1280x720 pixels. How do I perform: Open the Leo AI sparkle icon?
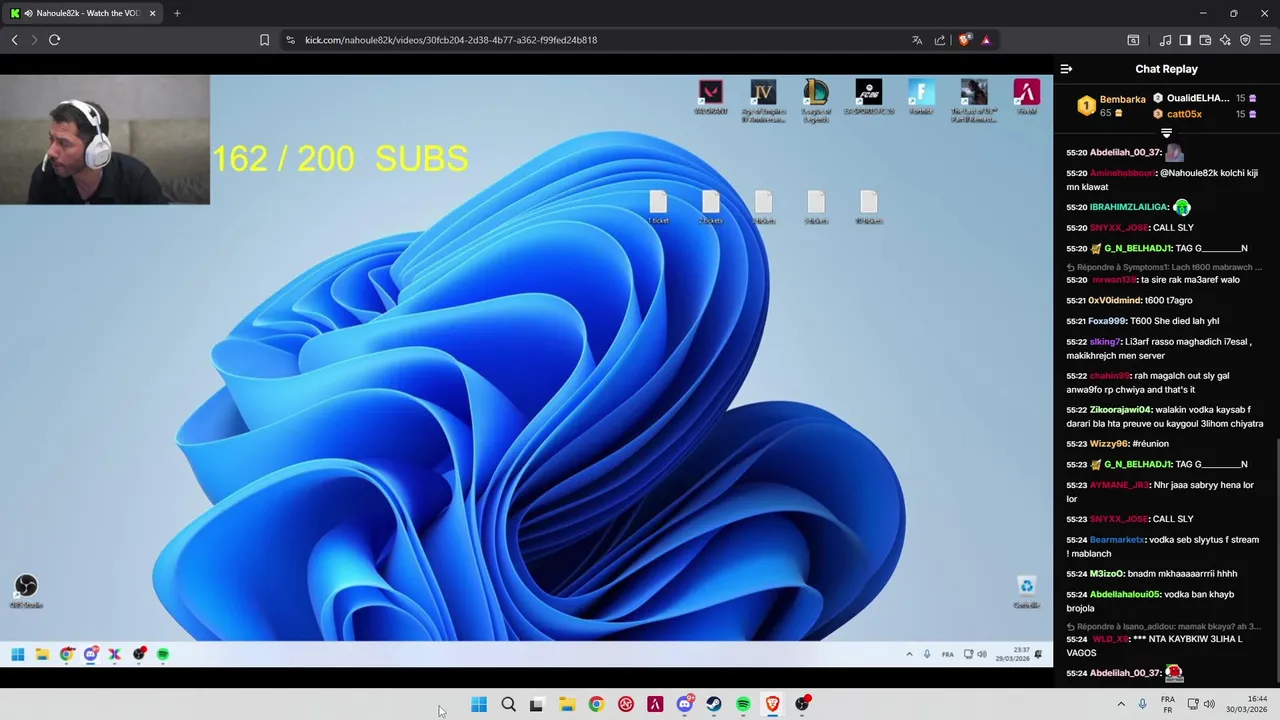[1225, 40]
